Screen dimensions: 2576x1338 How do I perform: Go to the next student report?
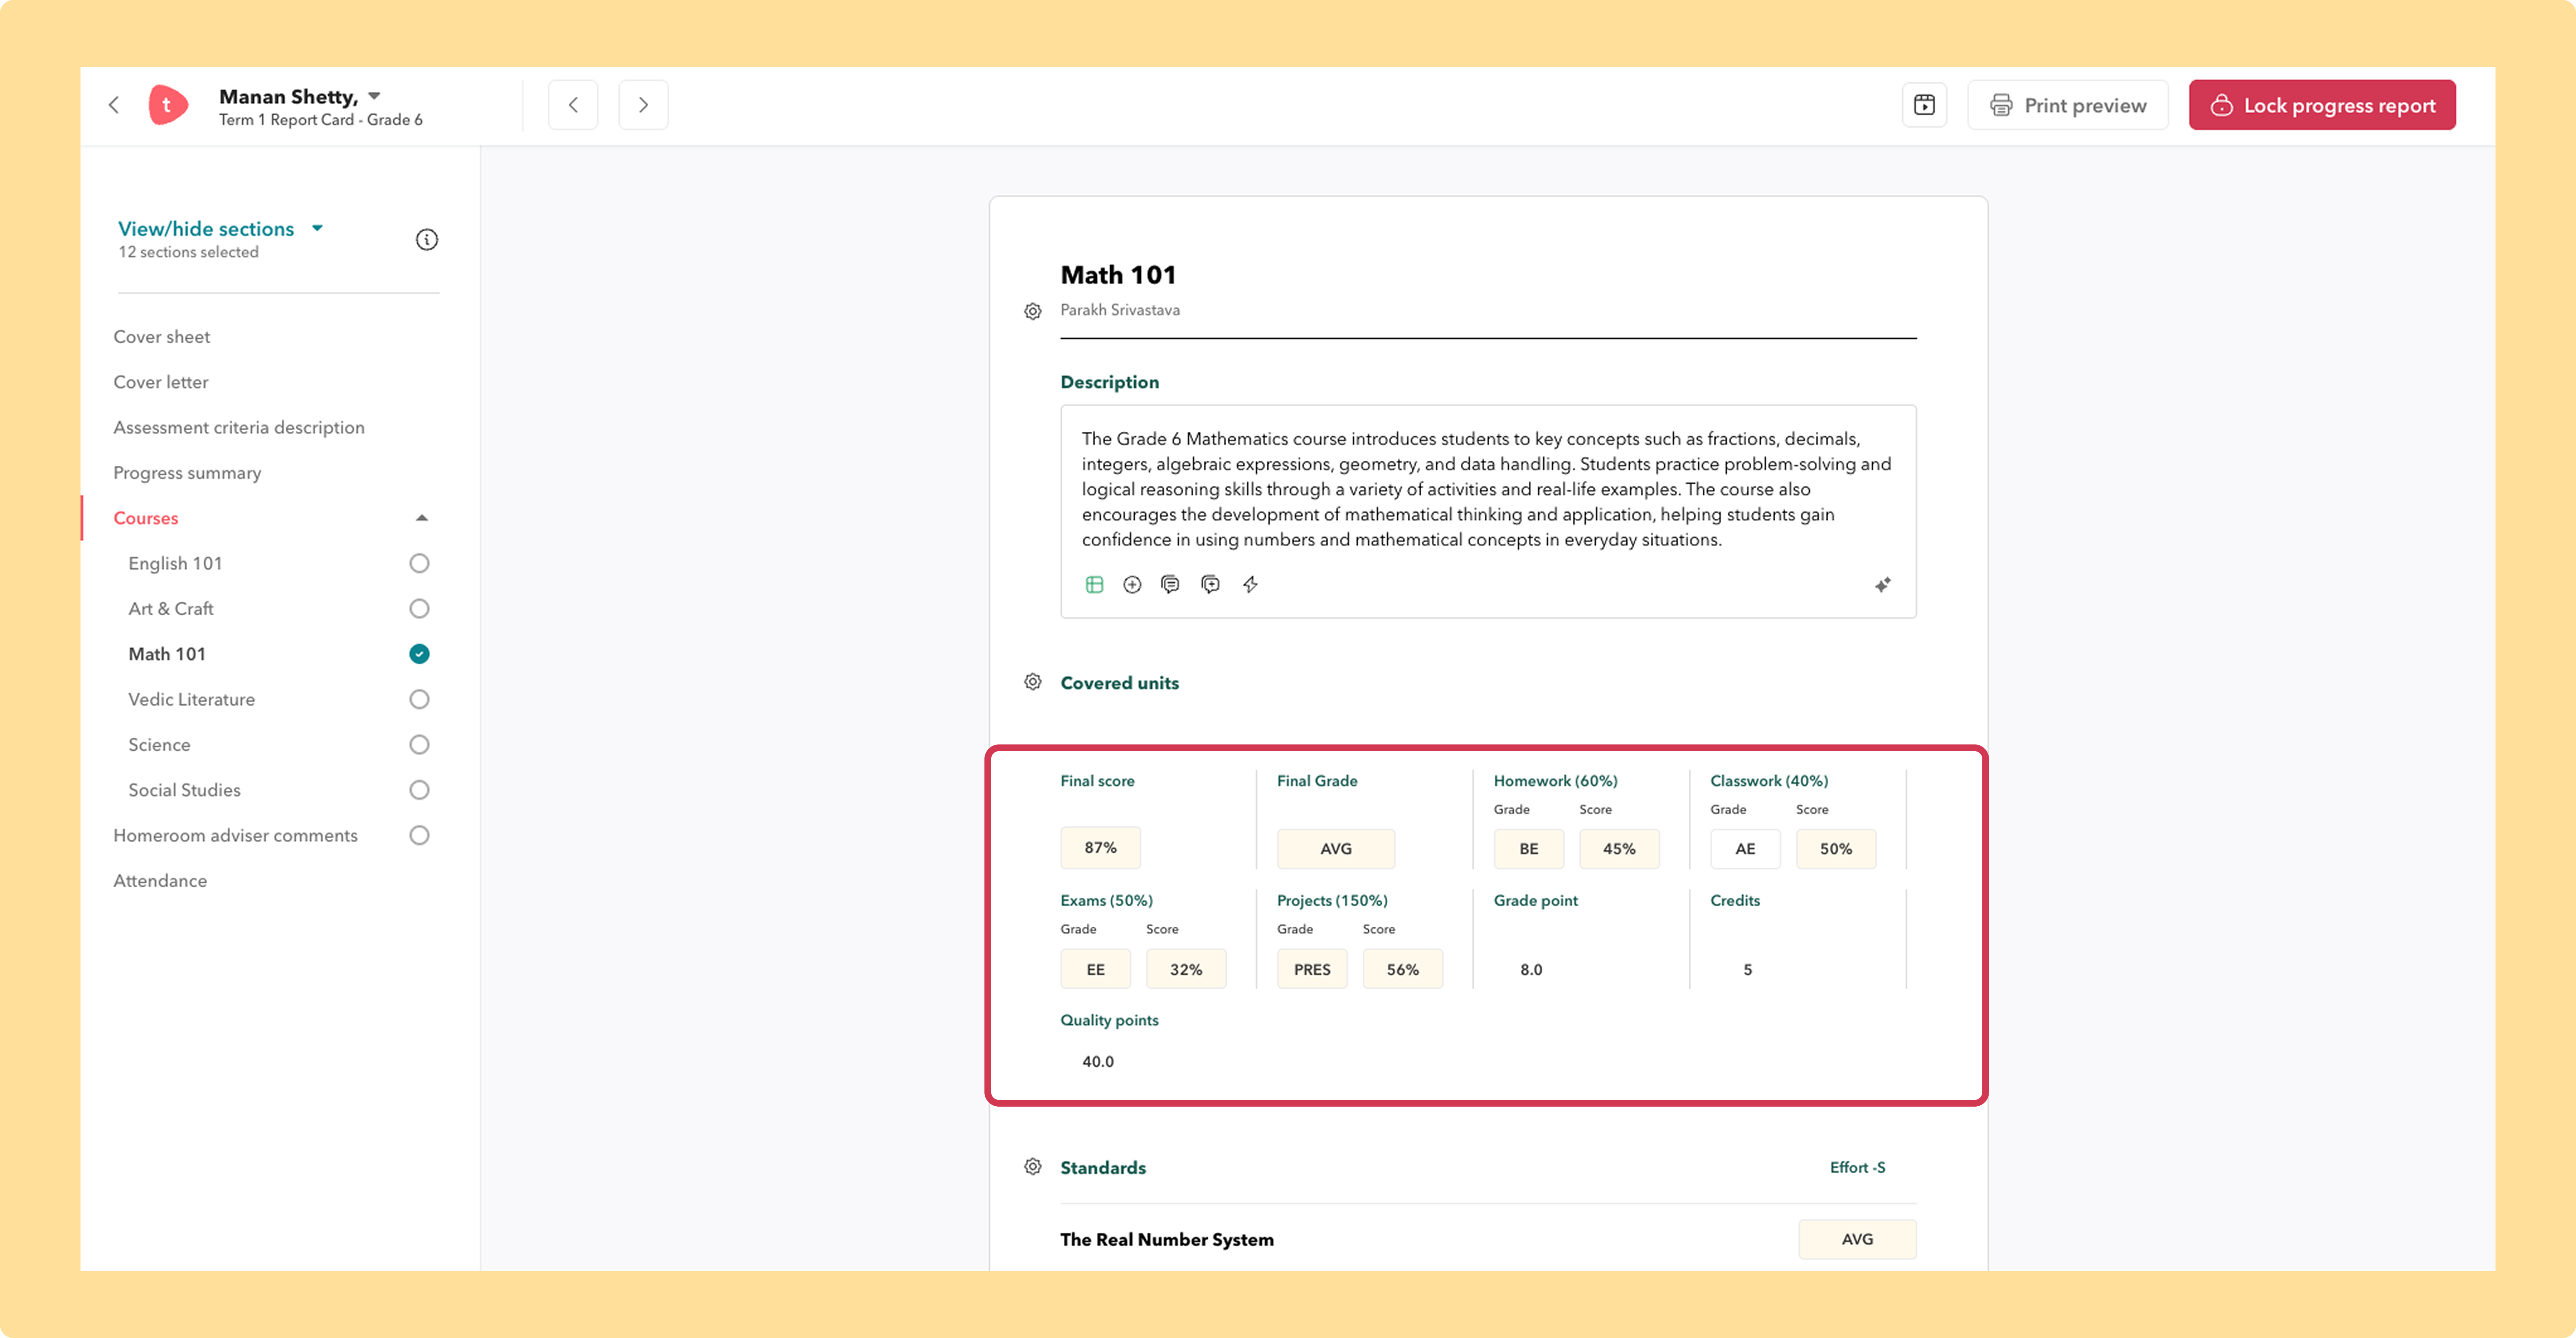tap(643, 105)
